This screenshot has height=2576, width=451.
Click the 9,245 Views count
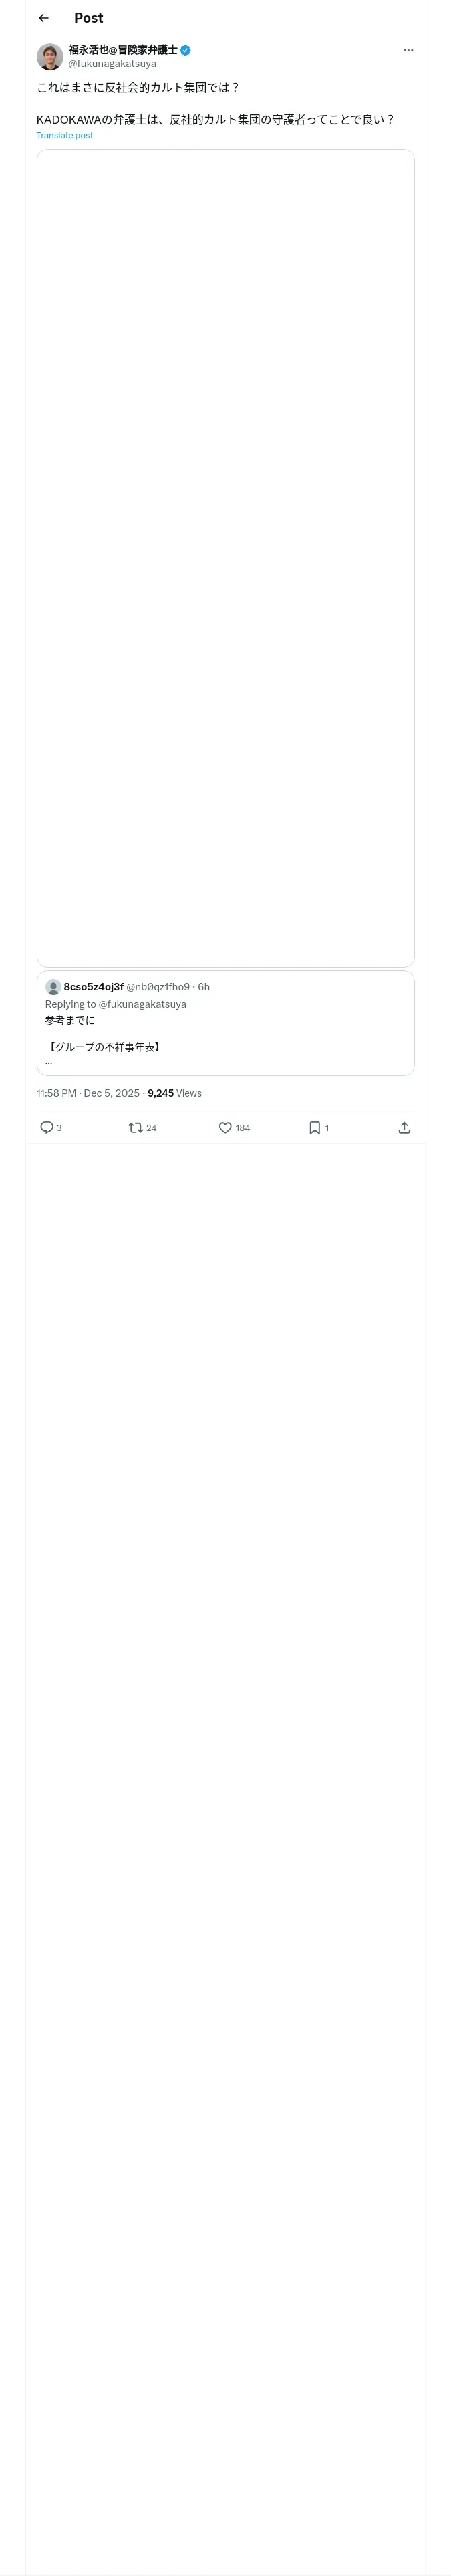[x=175, y=1093]
